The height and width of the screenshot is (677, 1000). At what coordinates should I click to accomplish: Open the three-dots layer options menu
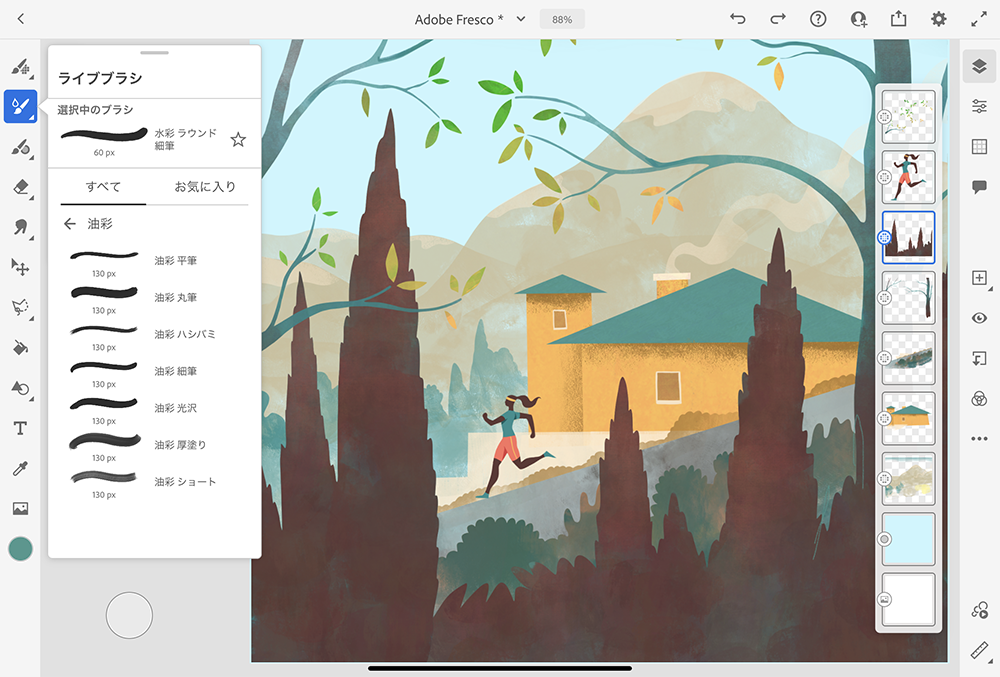979,438
